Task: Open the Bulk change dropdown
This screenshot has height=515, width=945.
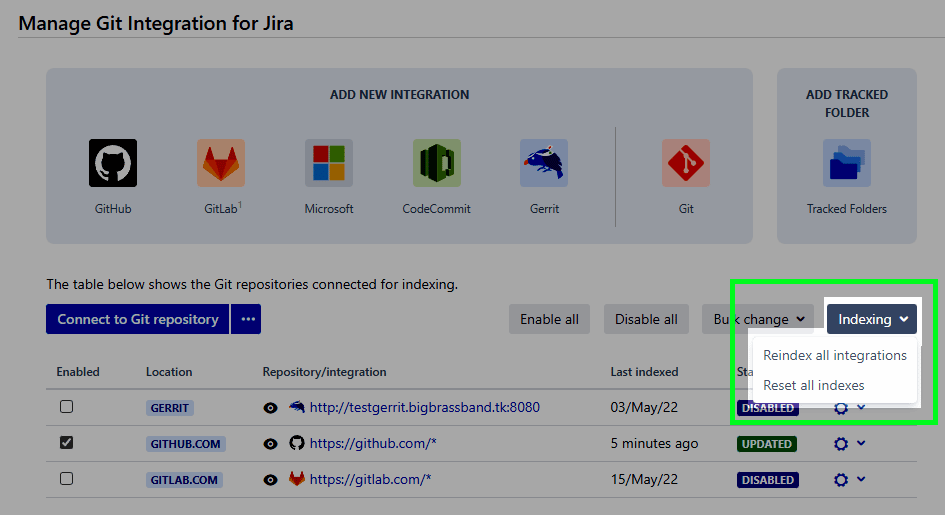Action: [x=758, y=319]
